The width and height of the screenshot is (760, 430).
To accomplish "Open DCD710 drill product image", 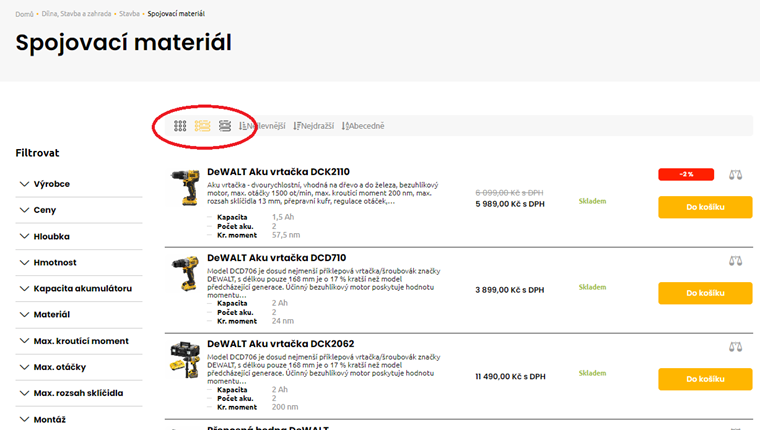I will (x=185, y=274).
